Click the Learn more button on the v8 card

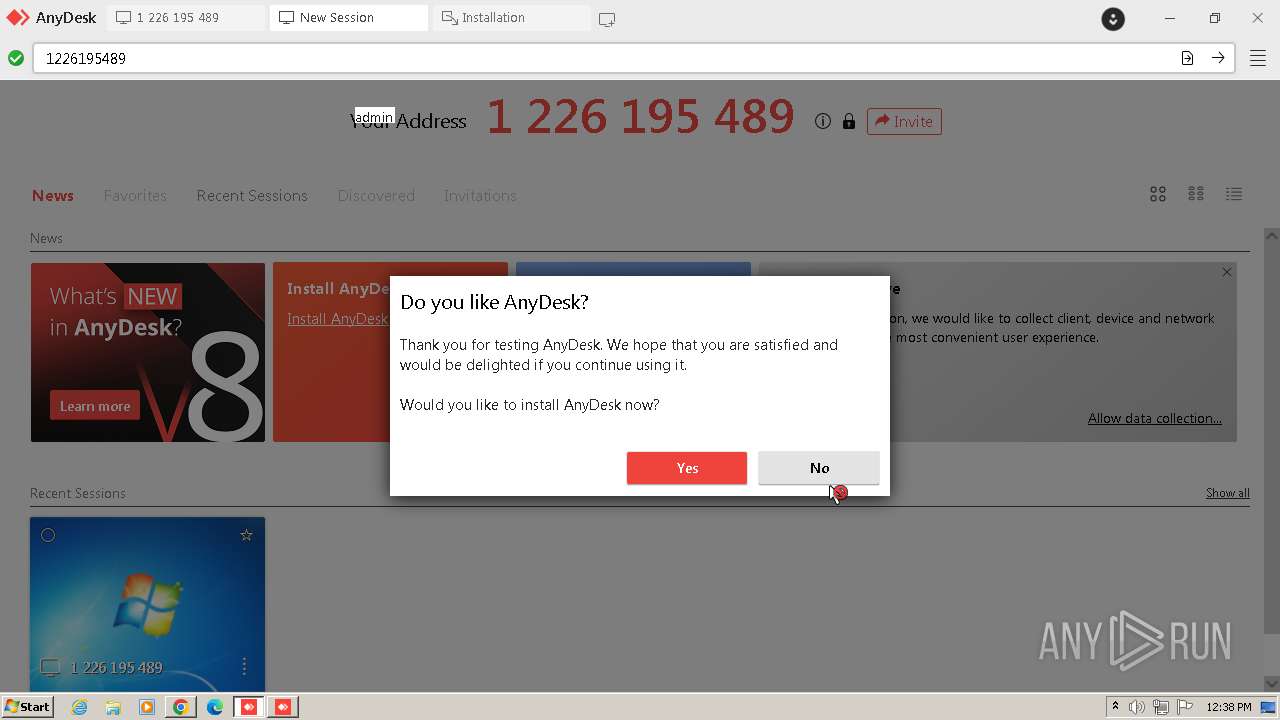click(x=95, y=406)
